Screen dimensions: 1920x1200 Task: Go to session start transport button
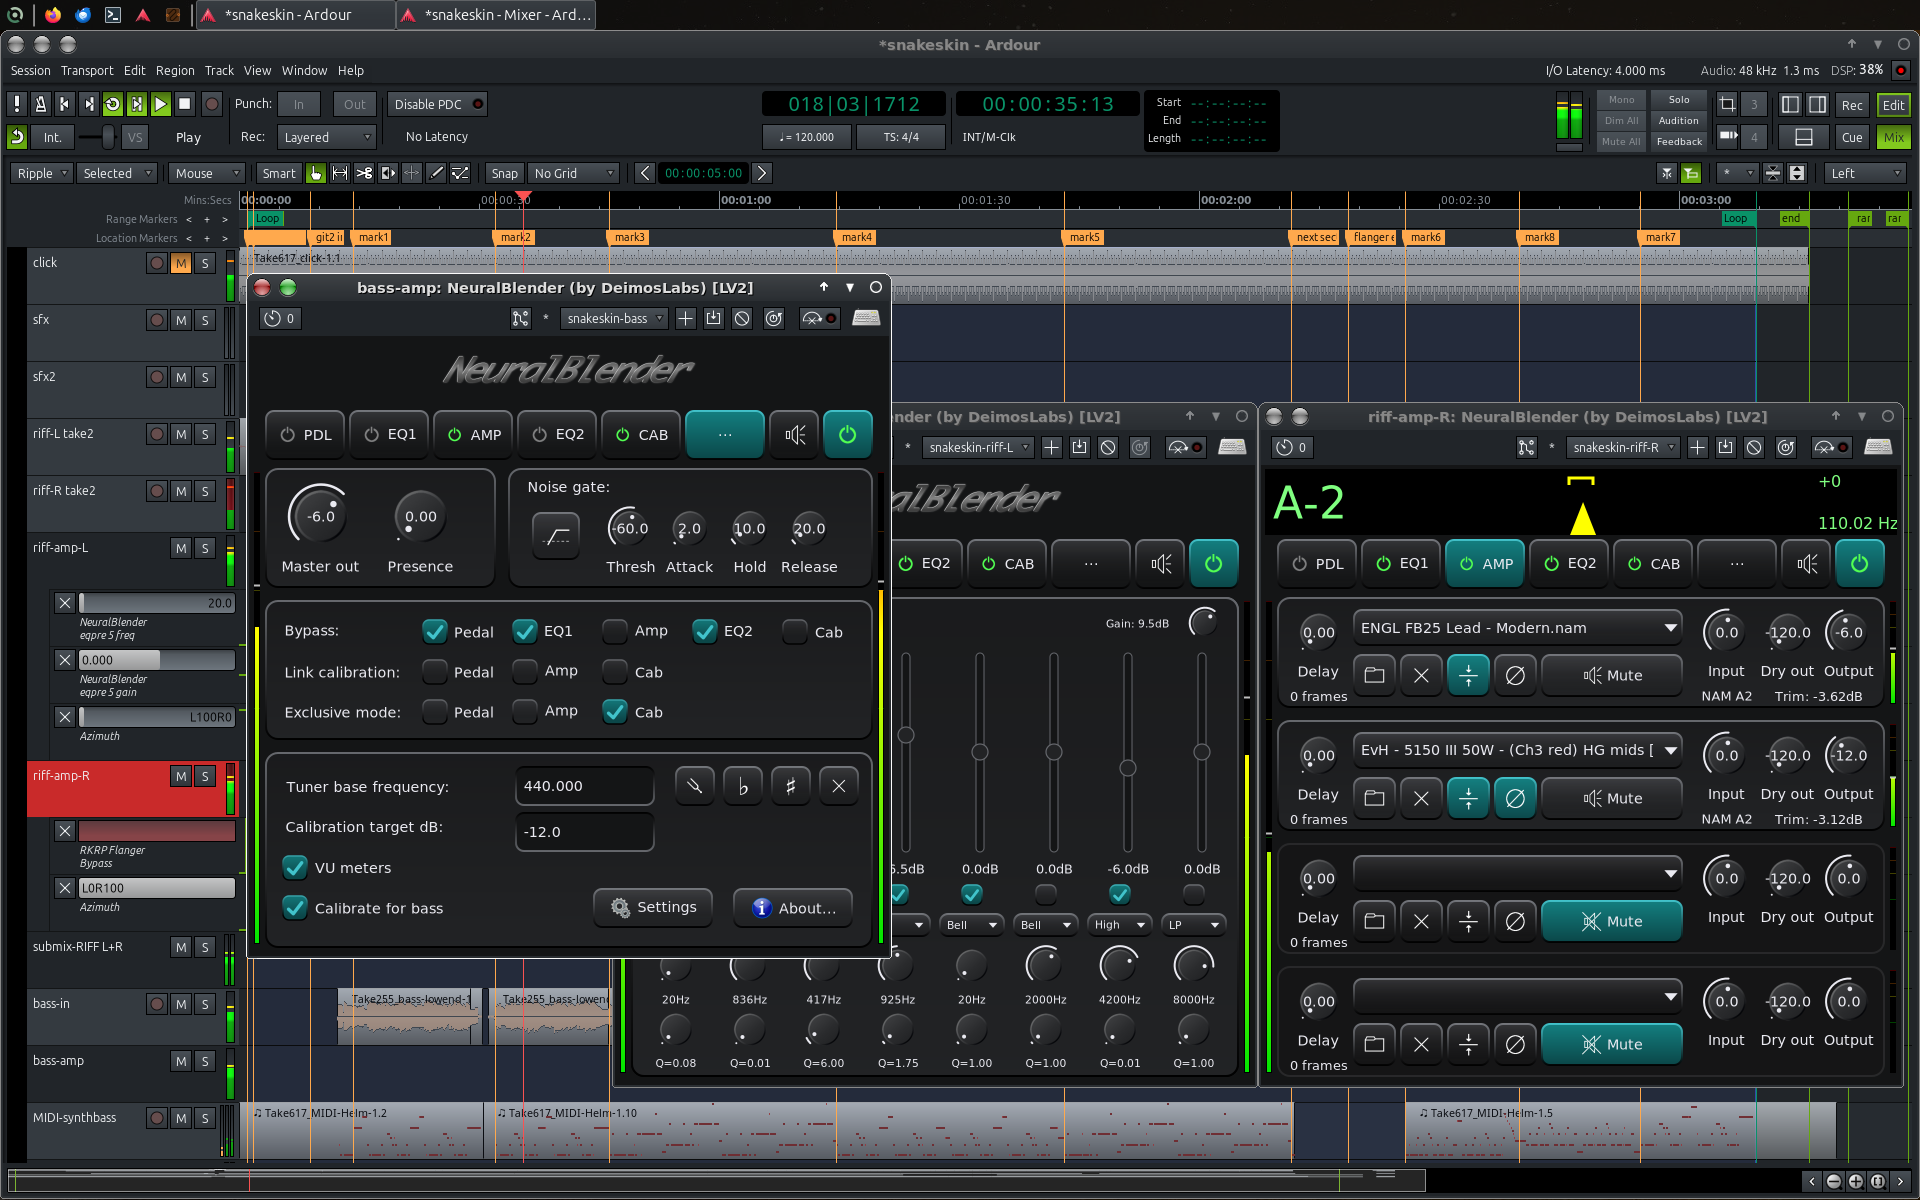tap(64, 104)
